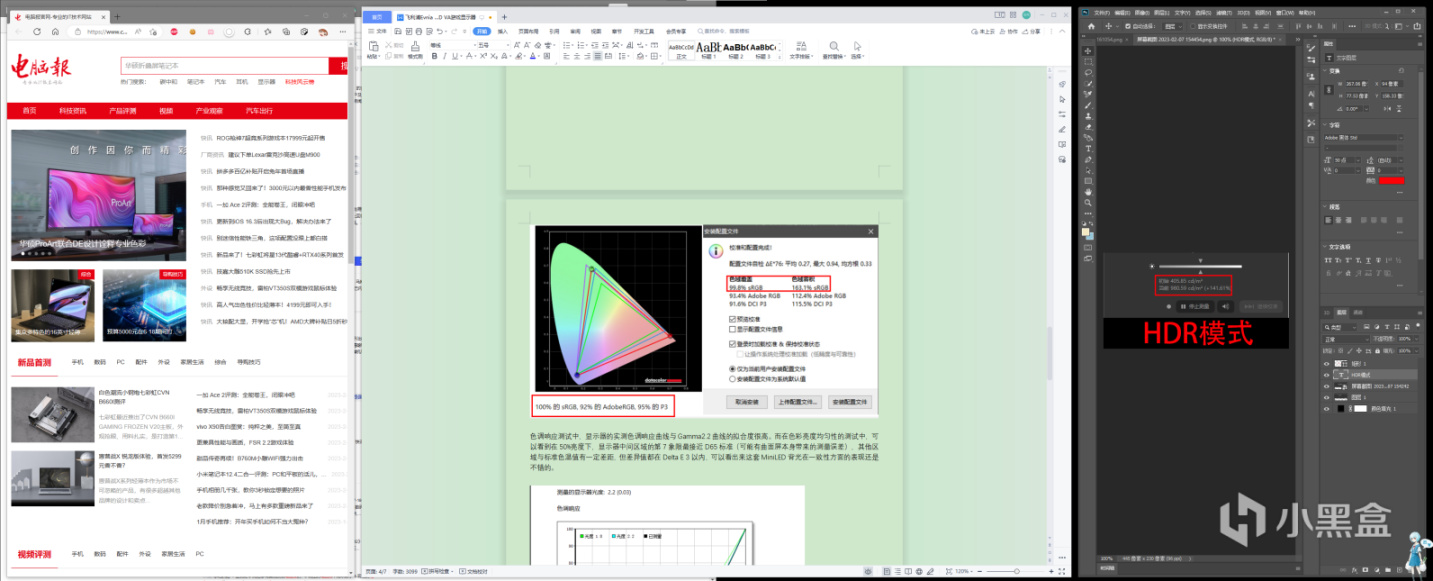Viewport: 1433px width, 581px height.
Task: Click the WPS save icon in quick toolbar
Action: coord(398,31)
